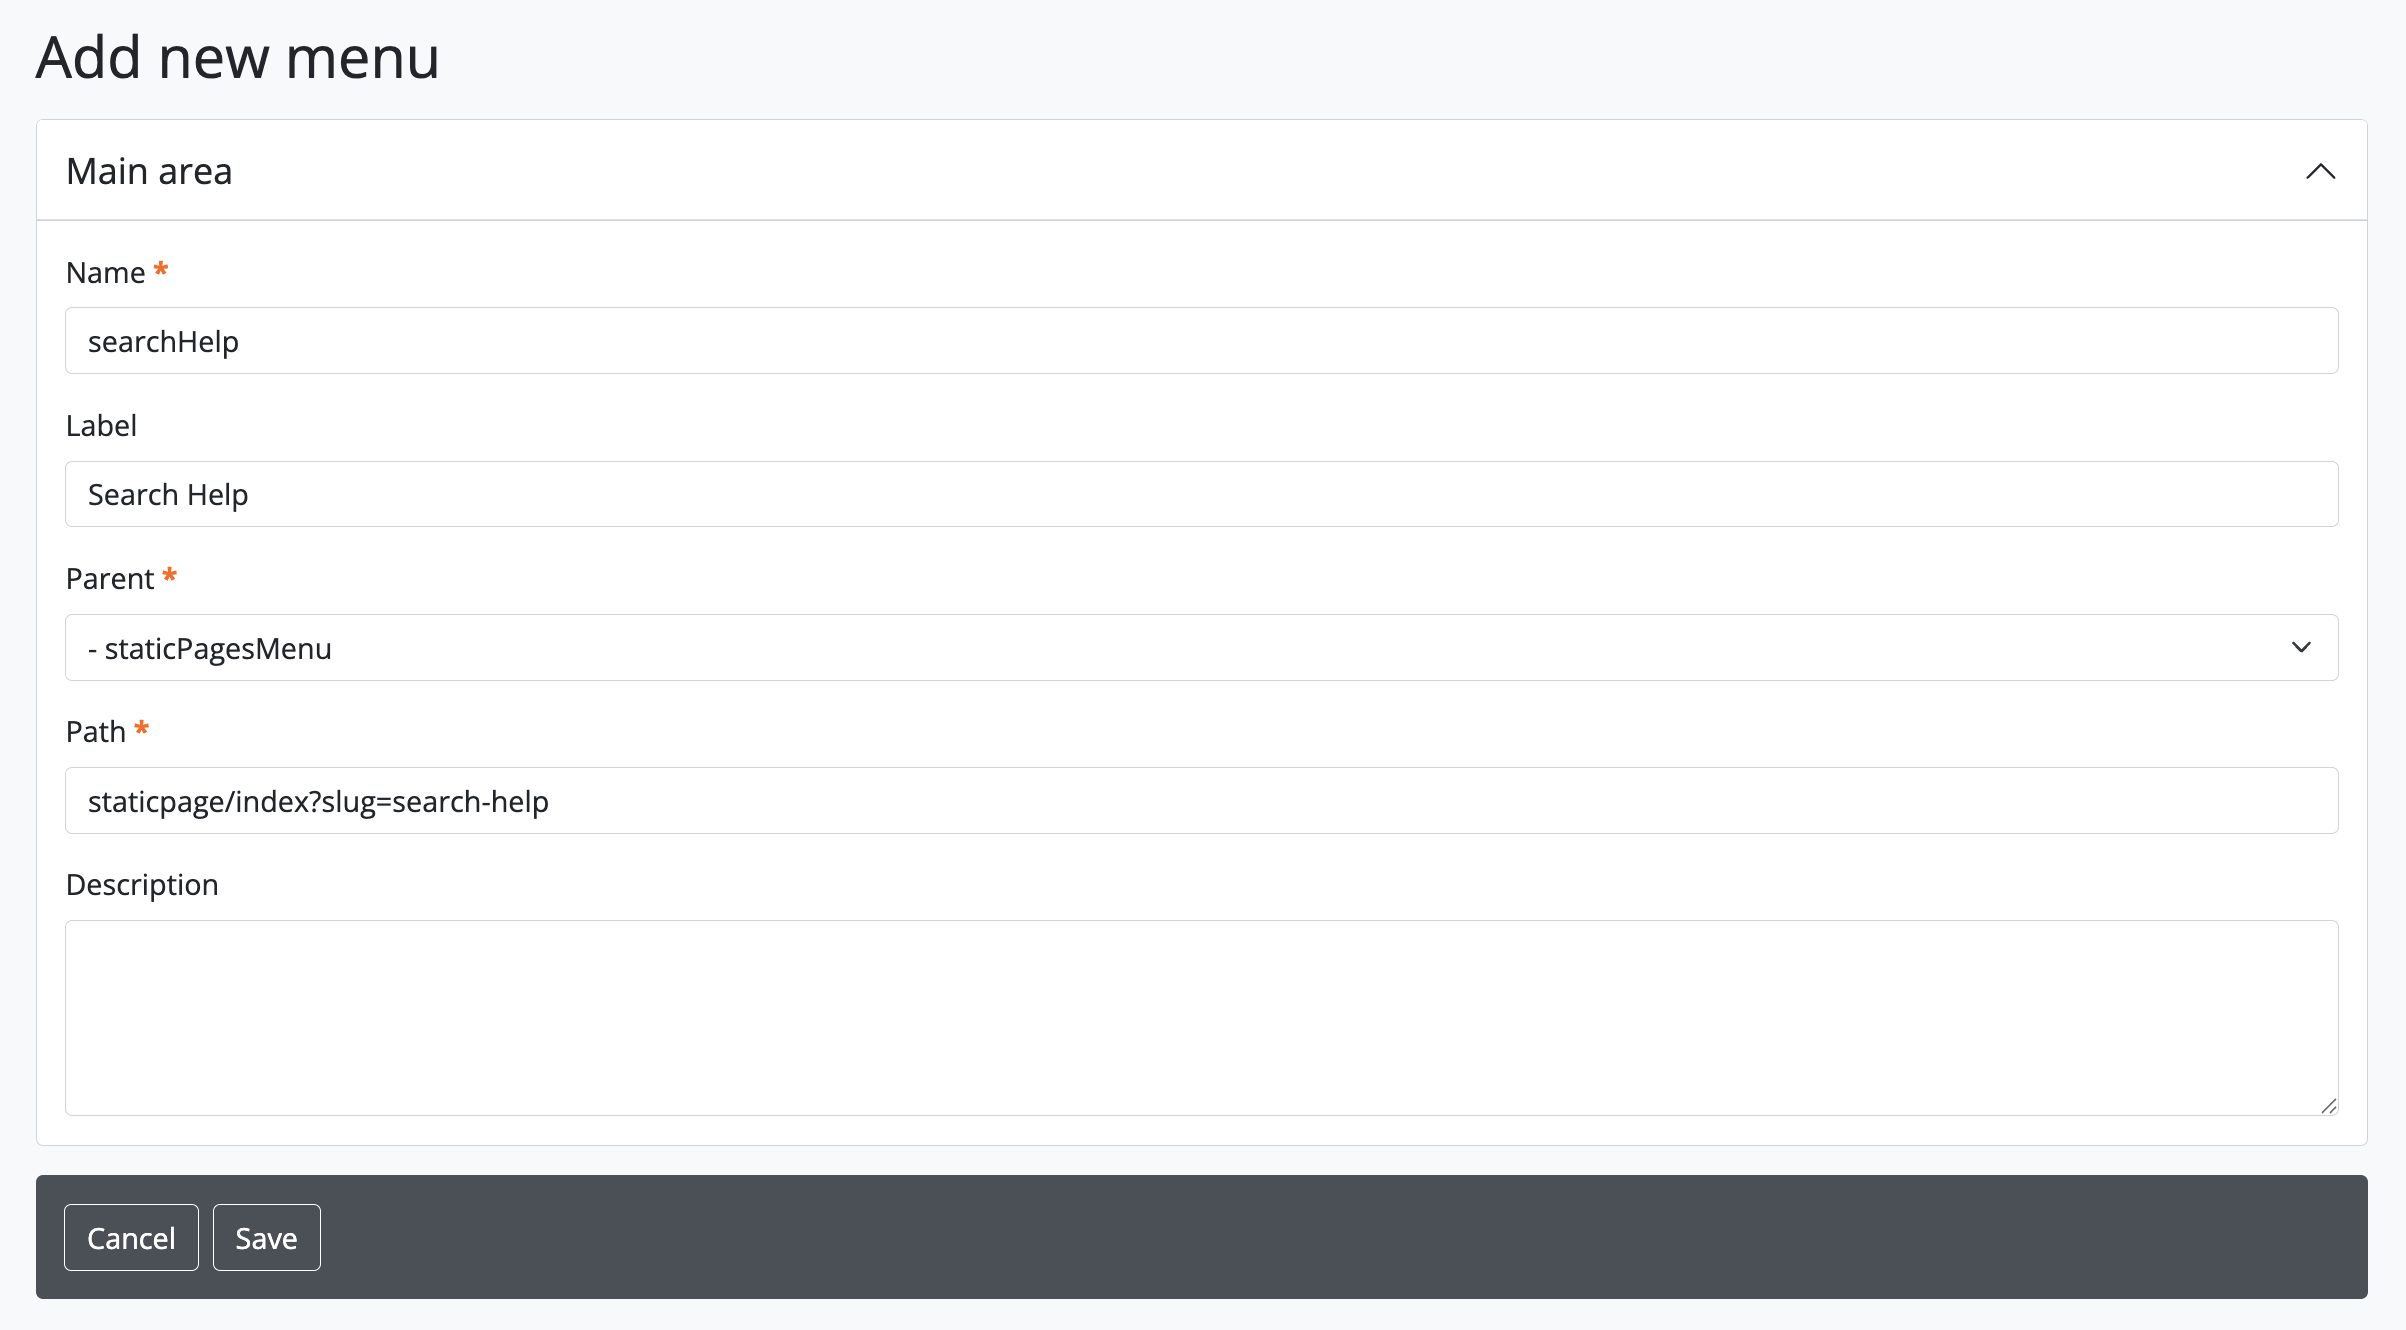
Task: Focus the Label field with Search Help
Action: tap(1201, 494)
